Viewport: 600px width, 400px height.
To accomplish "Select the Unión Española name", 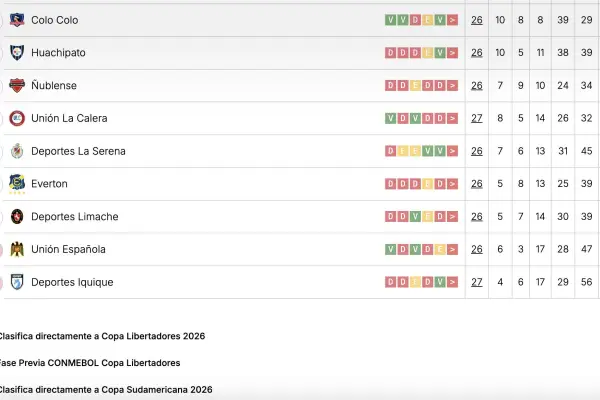I will coord(68,249).
